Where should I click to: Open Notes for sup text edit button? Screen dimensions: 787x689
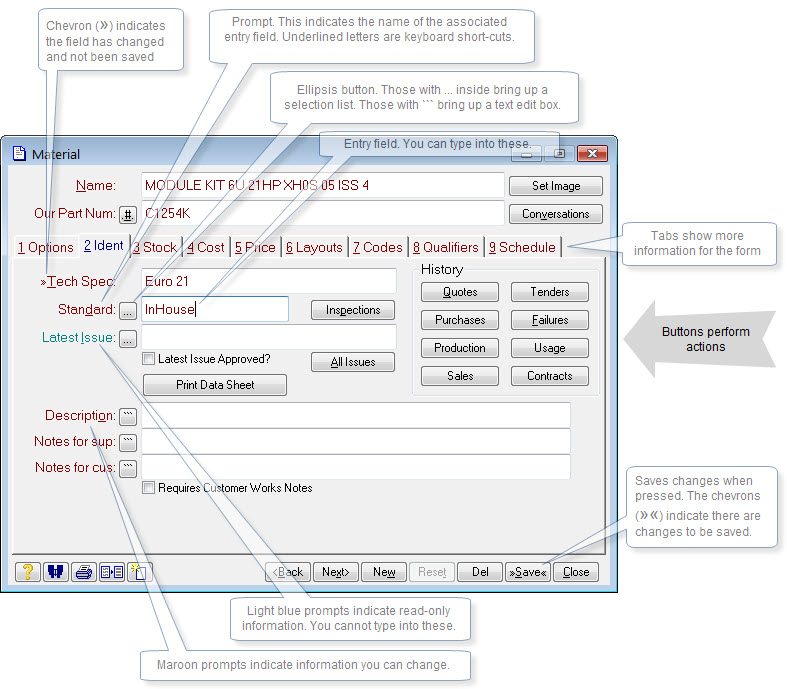(128, 443)
